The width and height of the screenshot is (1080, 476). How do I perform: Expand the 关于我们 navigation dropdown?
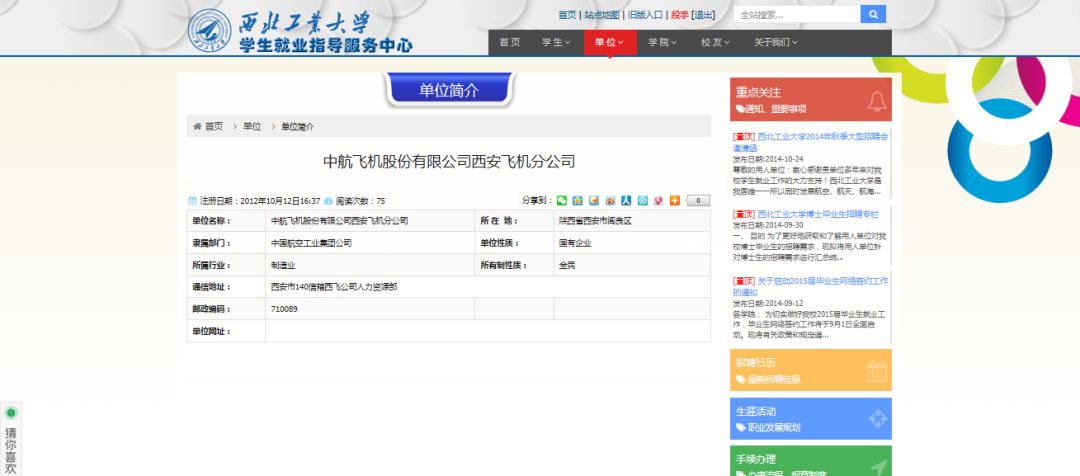pyautogui.click(x=776, y=42)
